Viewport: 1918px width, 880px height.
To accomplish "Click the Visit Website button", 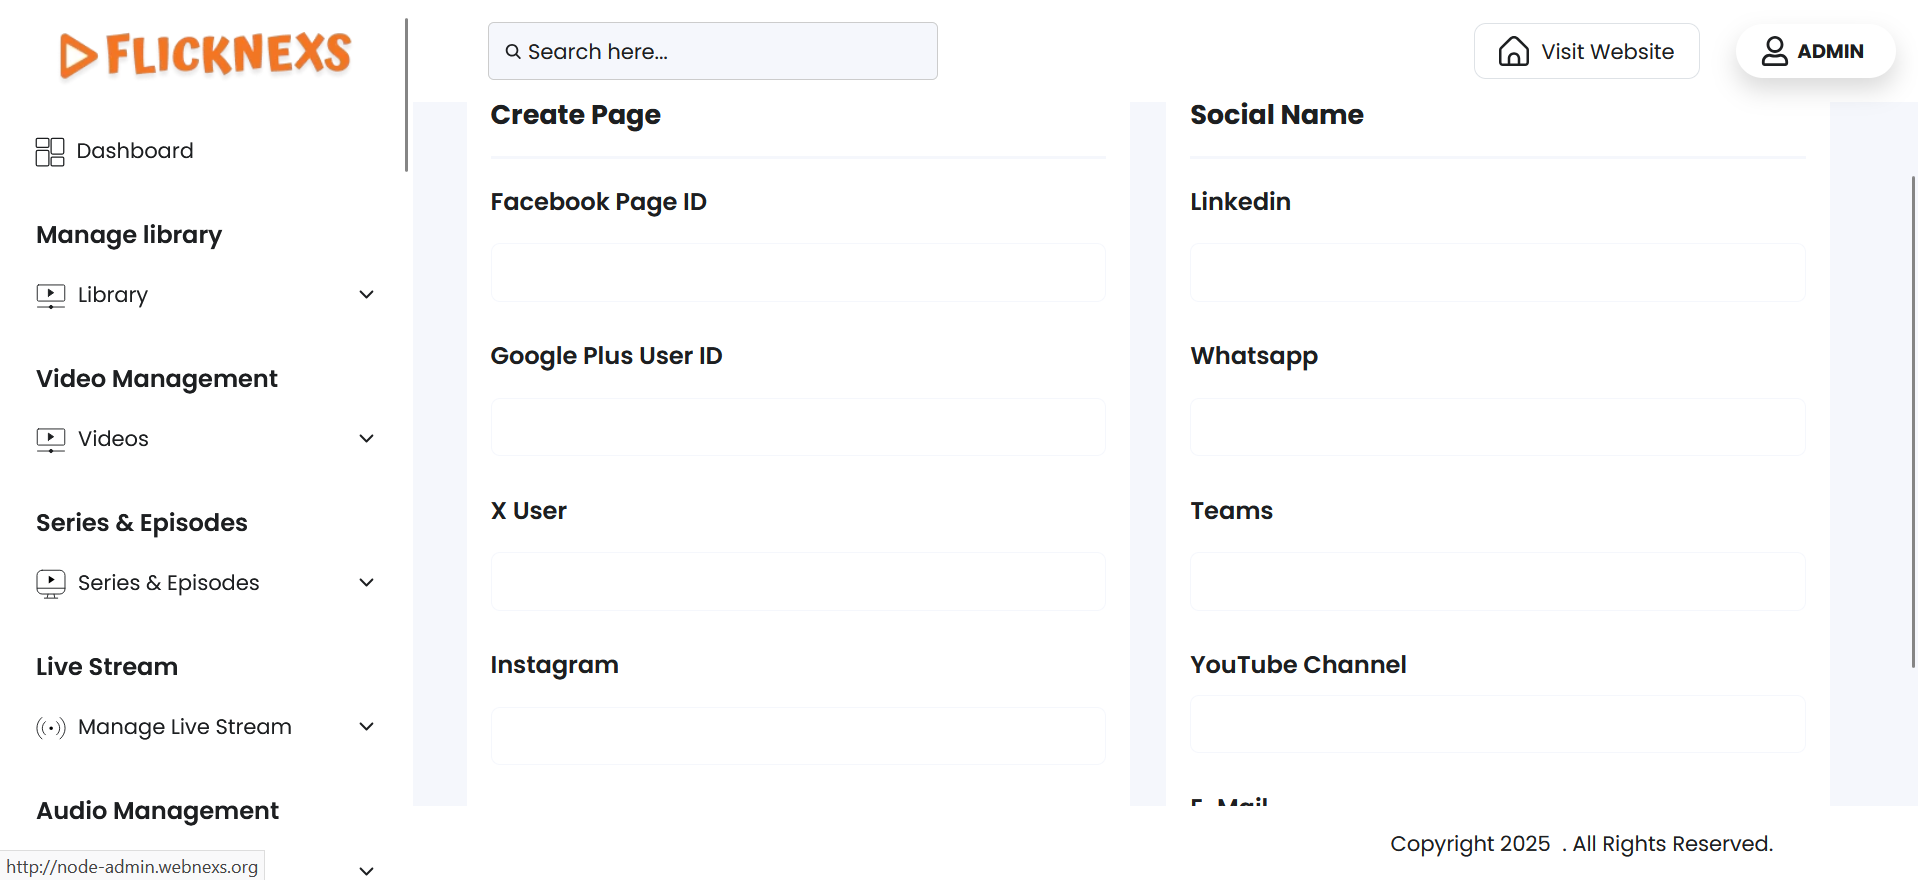I will 1586,51.
